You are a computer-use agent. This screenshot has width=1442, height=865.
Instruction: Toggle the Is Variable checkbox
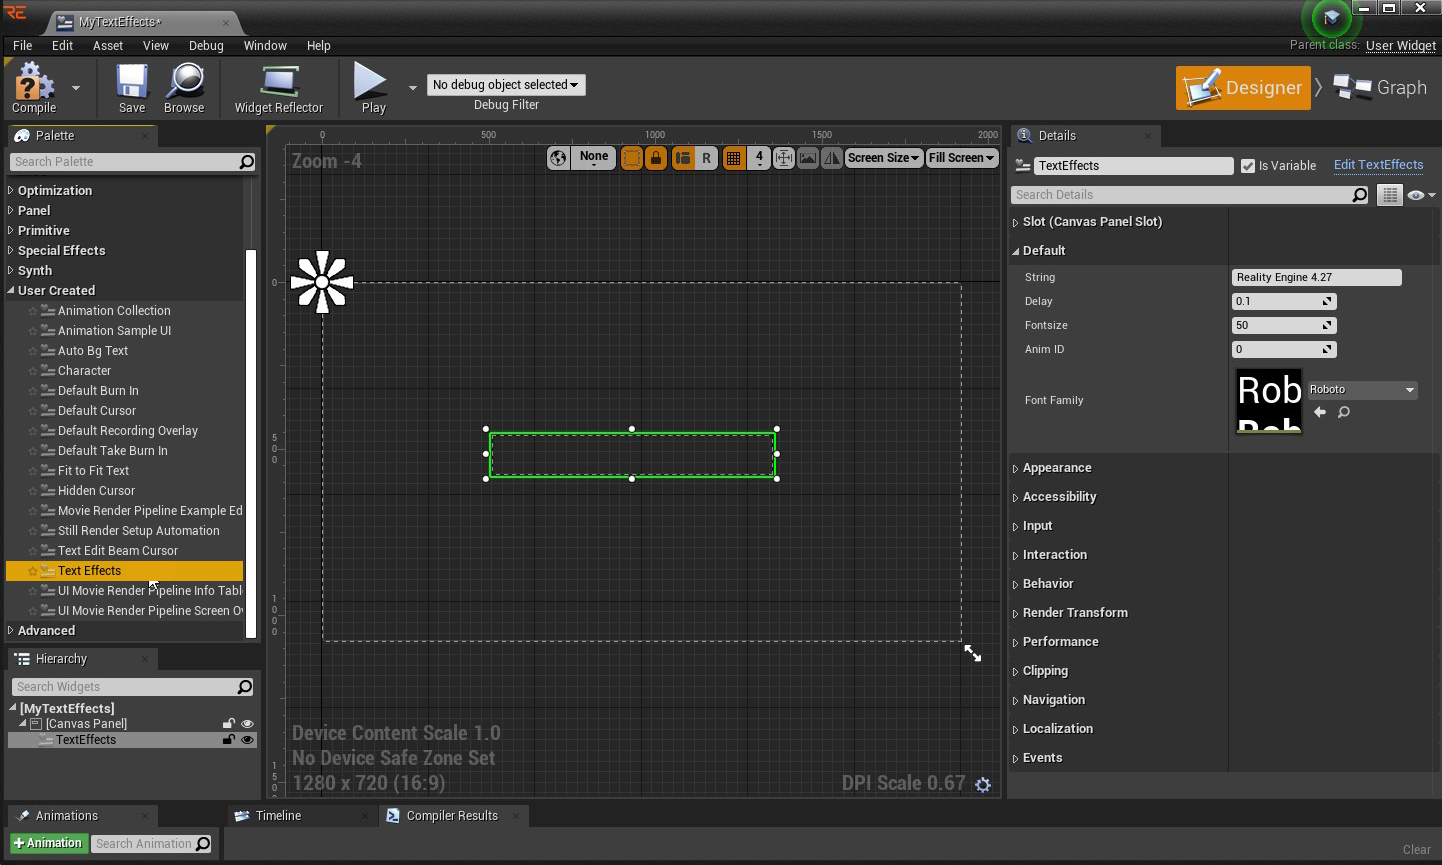point(1247,166)
